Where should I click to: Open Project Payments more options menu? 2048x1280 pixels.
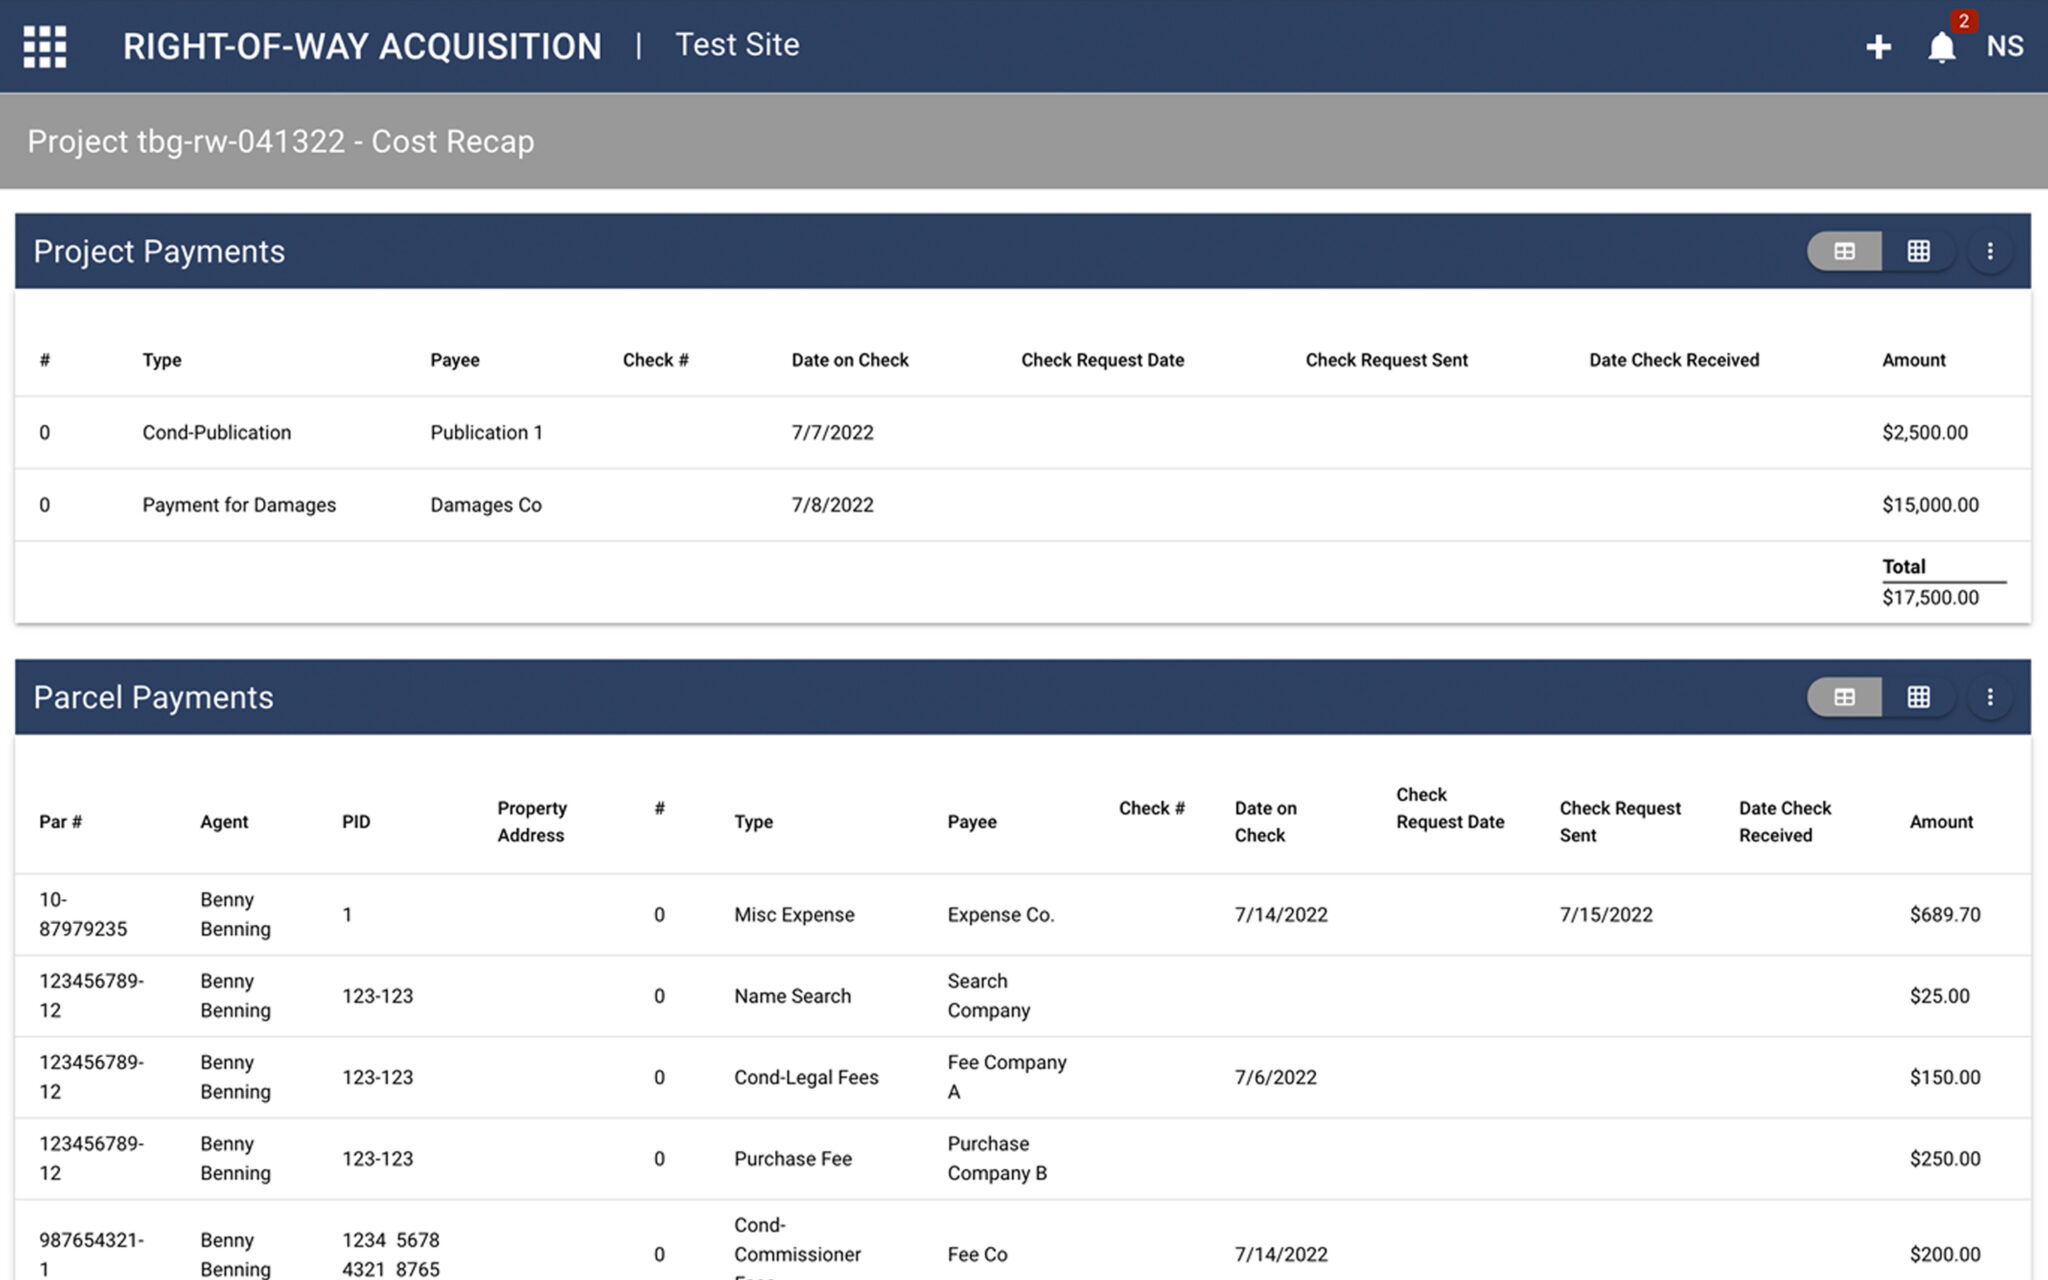1989,251
